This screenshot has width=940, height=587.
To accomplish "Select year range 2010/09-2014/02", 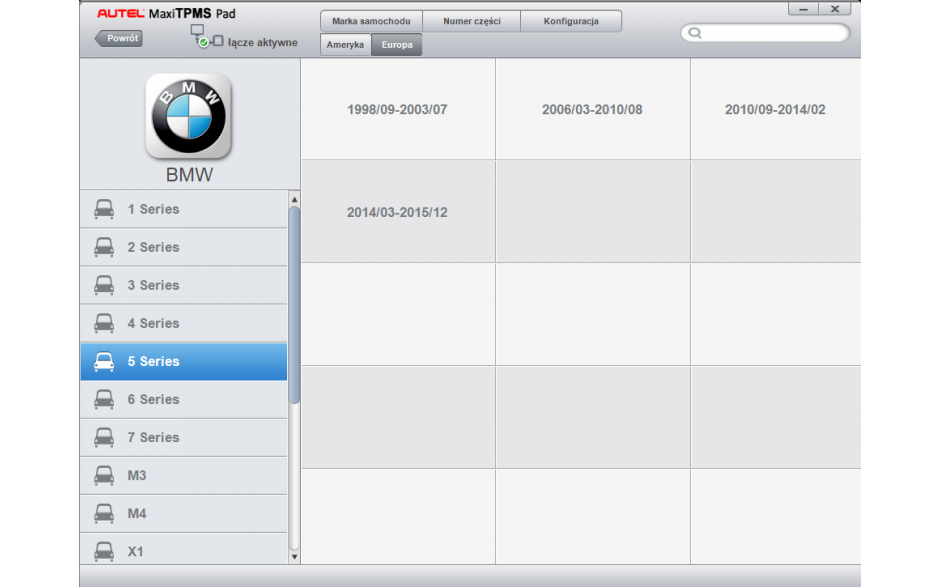I will [x=776, y=109].
